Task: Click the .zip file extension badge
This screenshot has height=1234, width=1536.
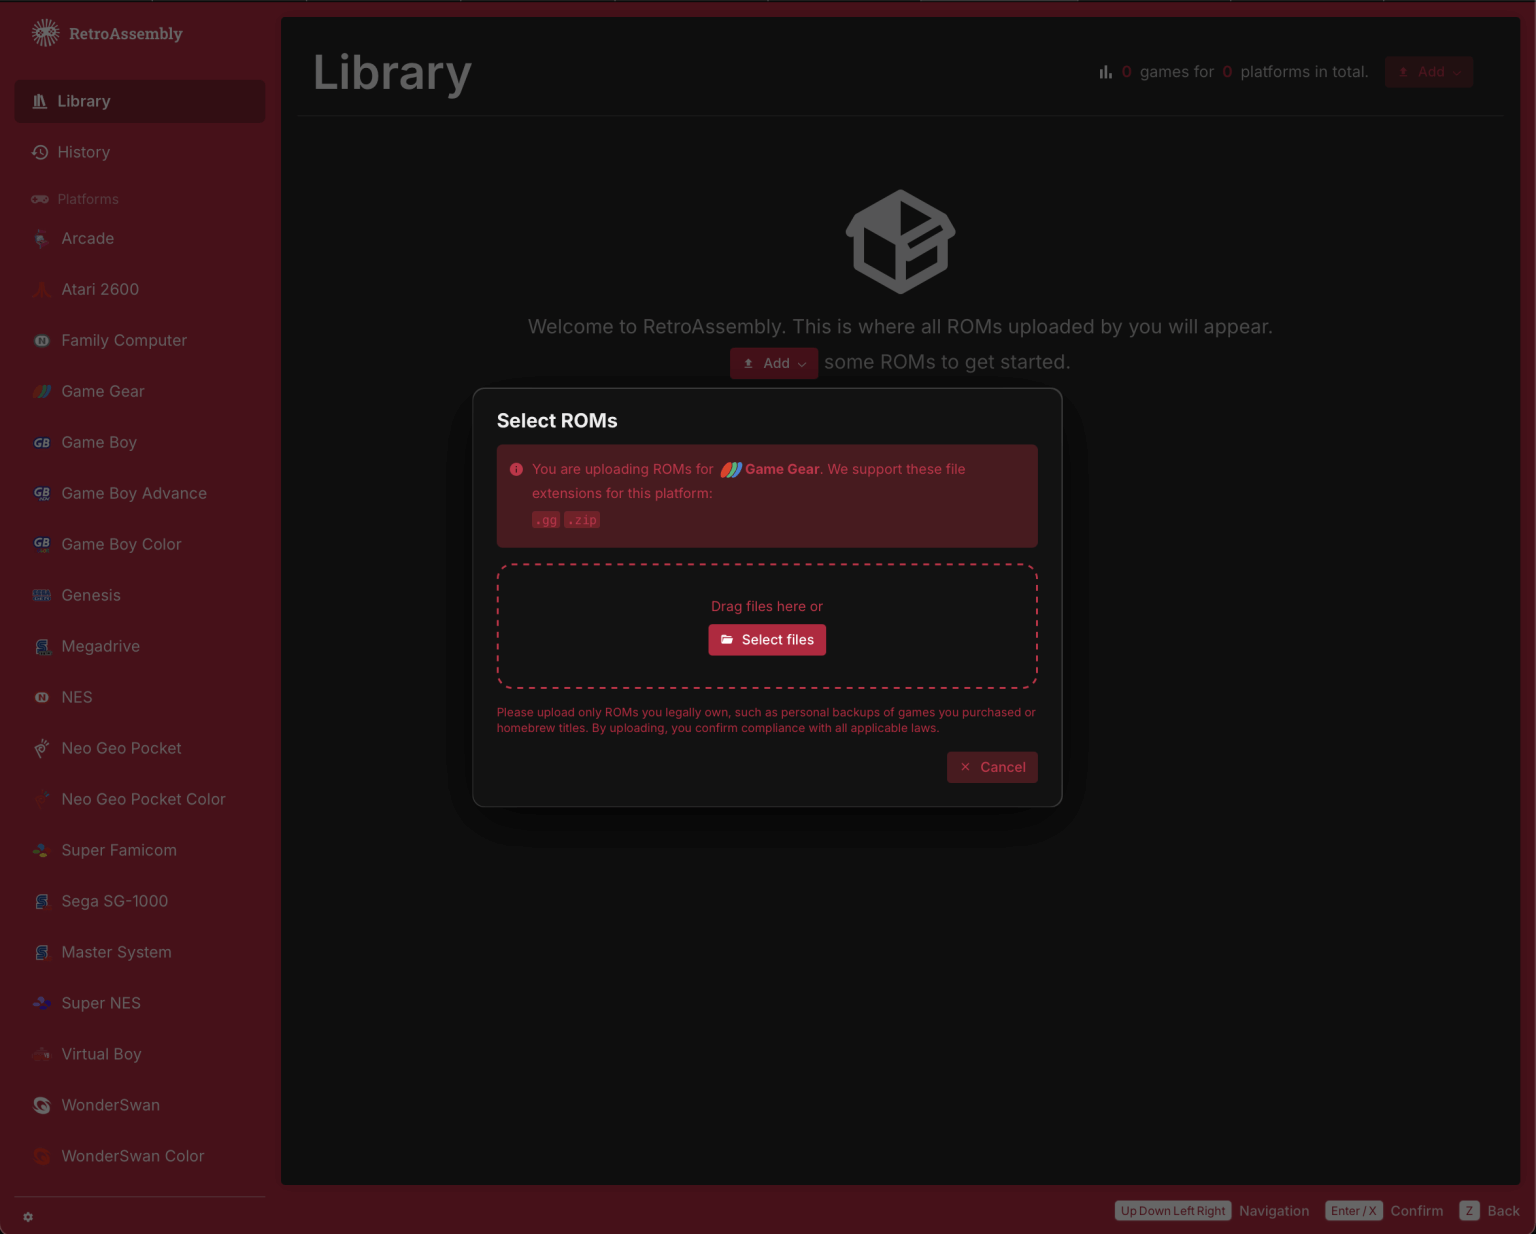Action: 582,519
